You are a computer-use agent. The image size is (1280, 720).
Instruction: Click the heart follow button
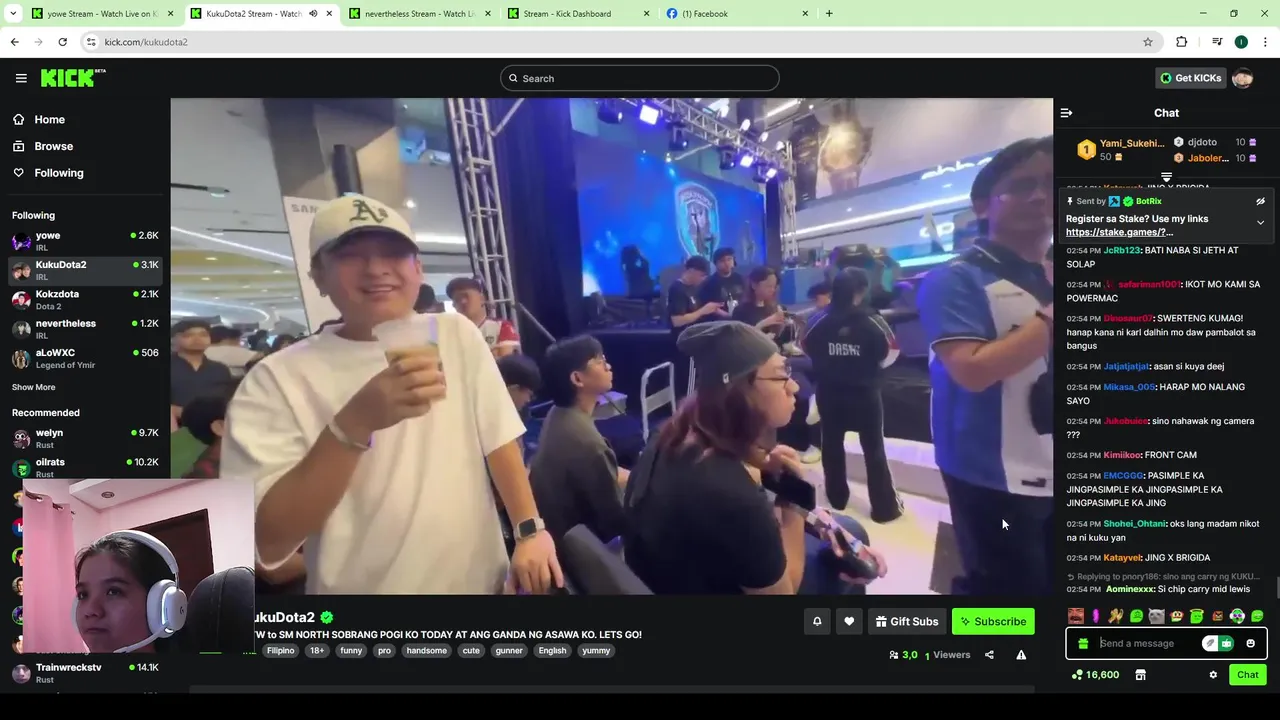849,621
